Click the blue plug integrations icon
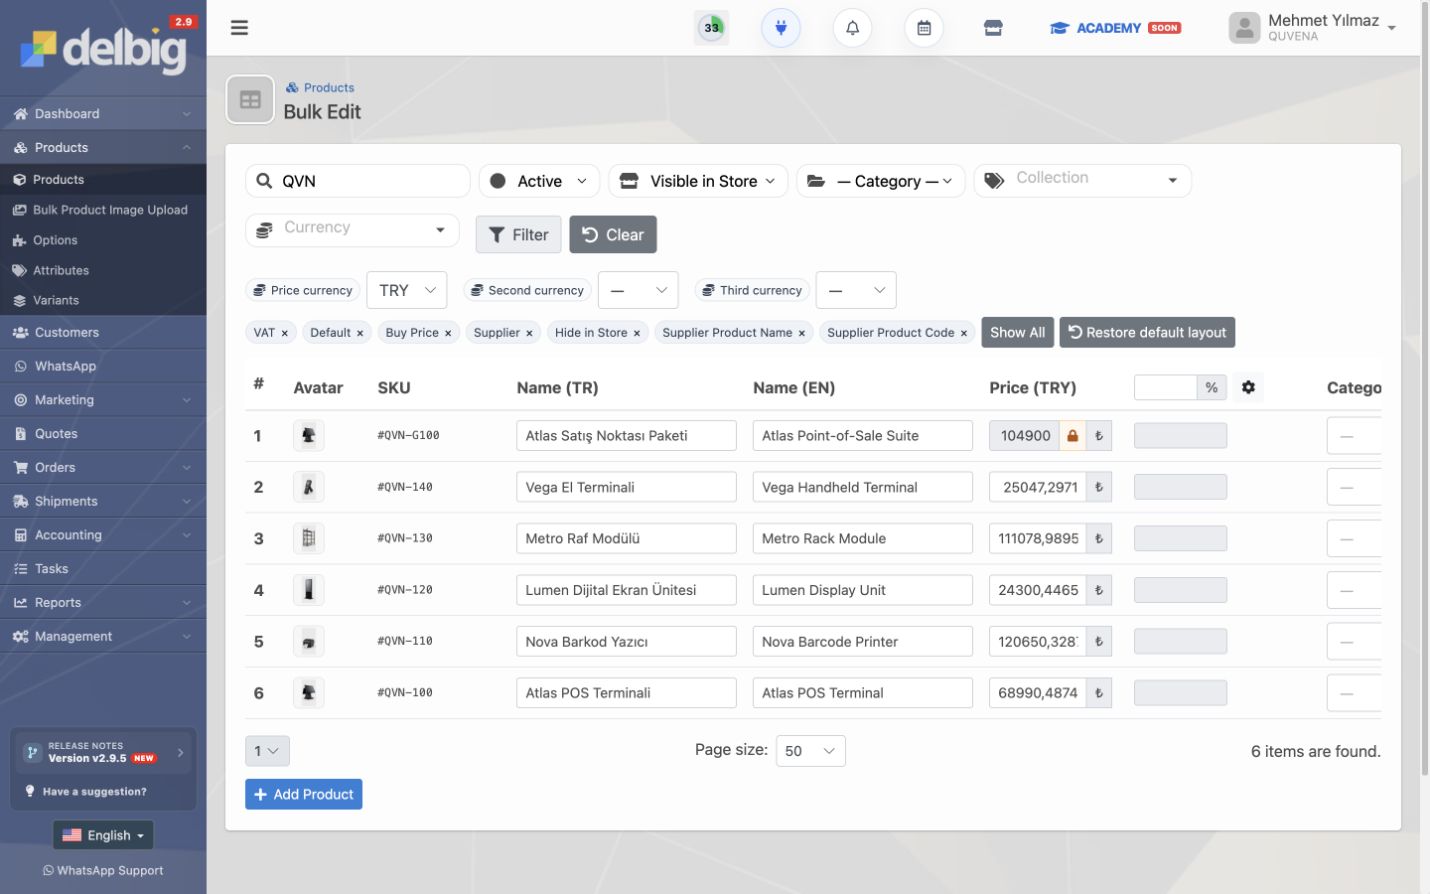The height and width of the screenshot is (894, 1430). click(x=781, y=27)
